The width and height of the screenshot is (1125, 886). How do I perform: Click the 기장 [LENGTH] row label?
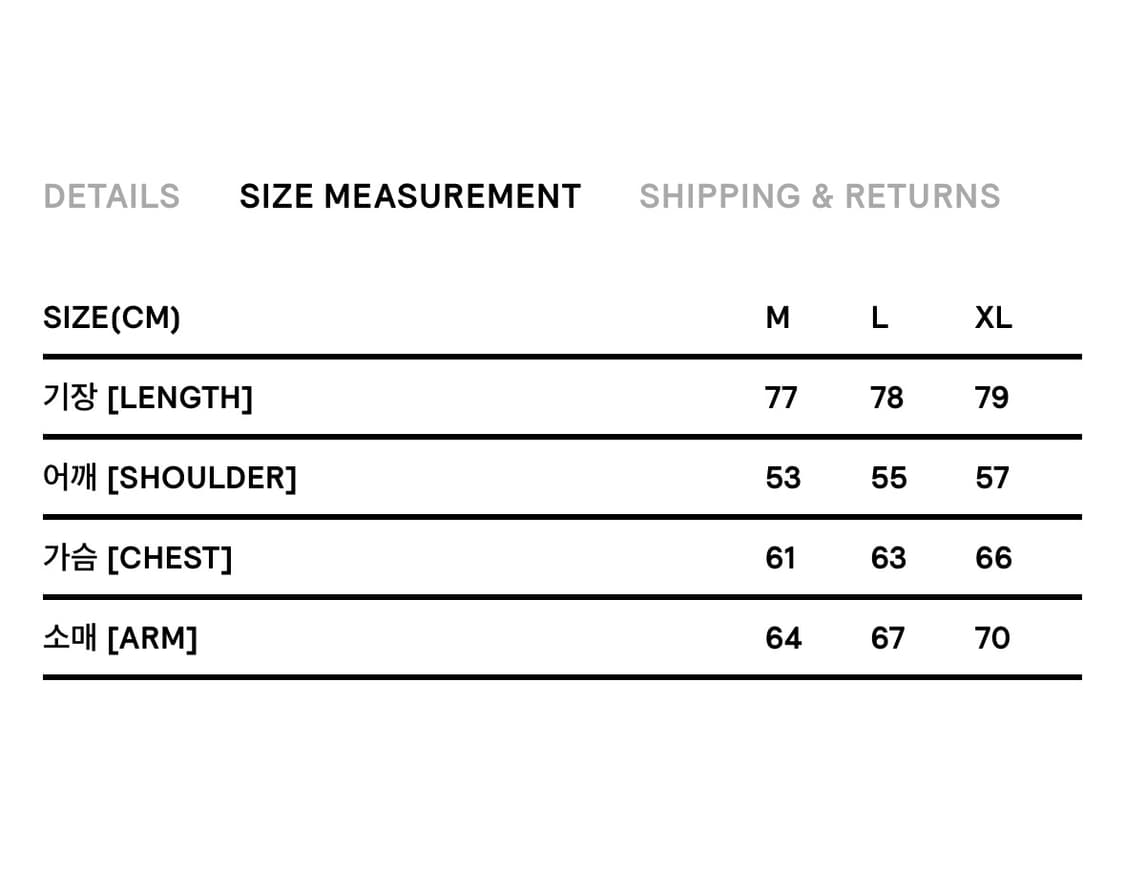148,398
